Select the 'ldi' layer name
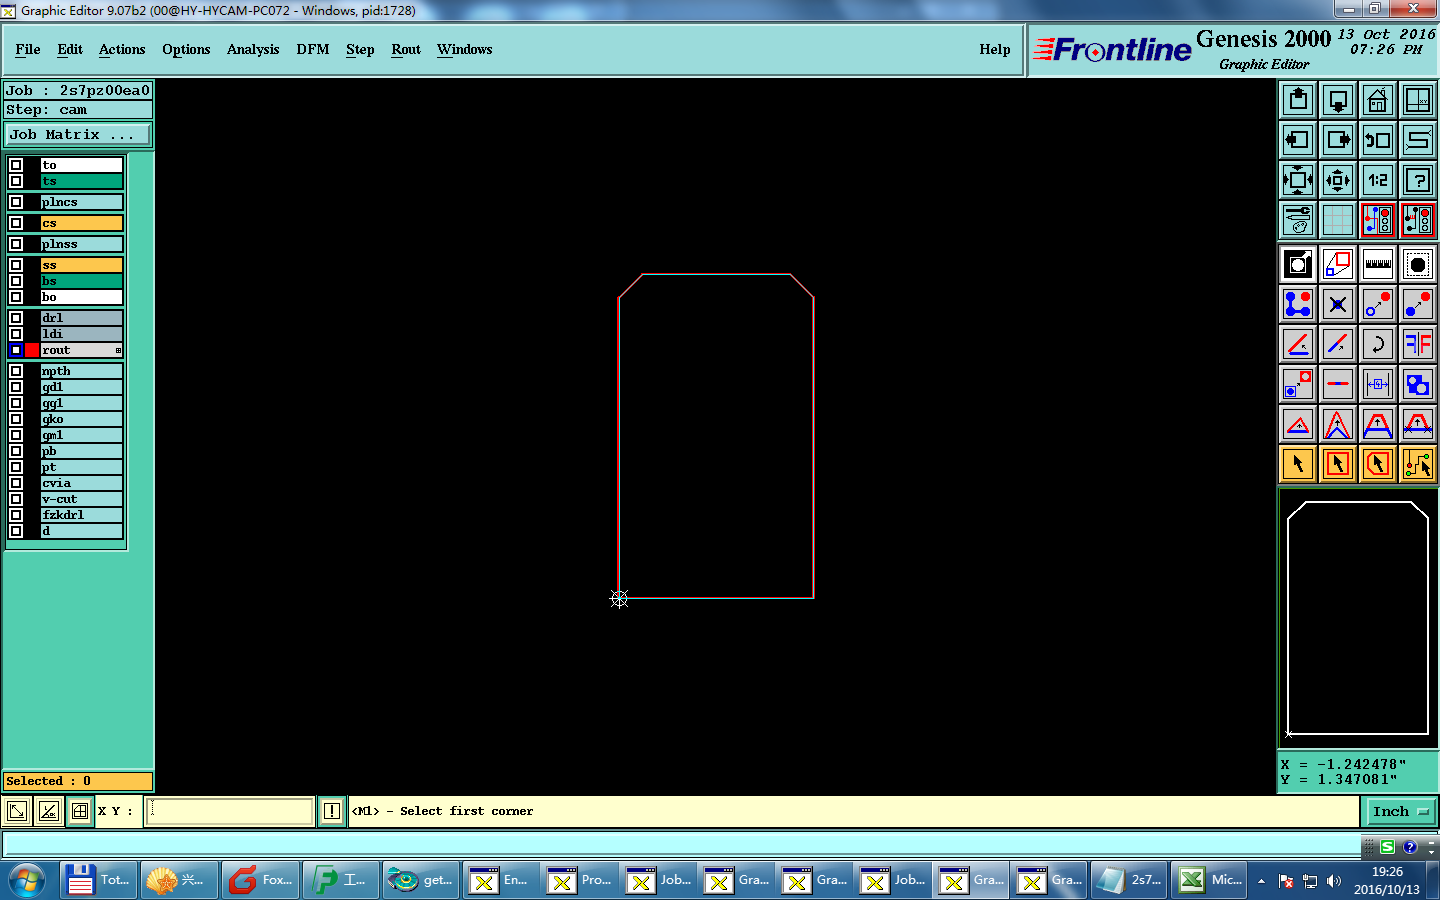Screen dimensions: 1440x900 [x=81, y=334]
